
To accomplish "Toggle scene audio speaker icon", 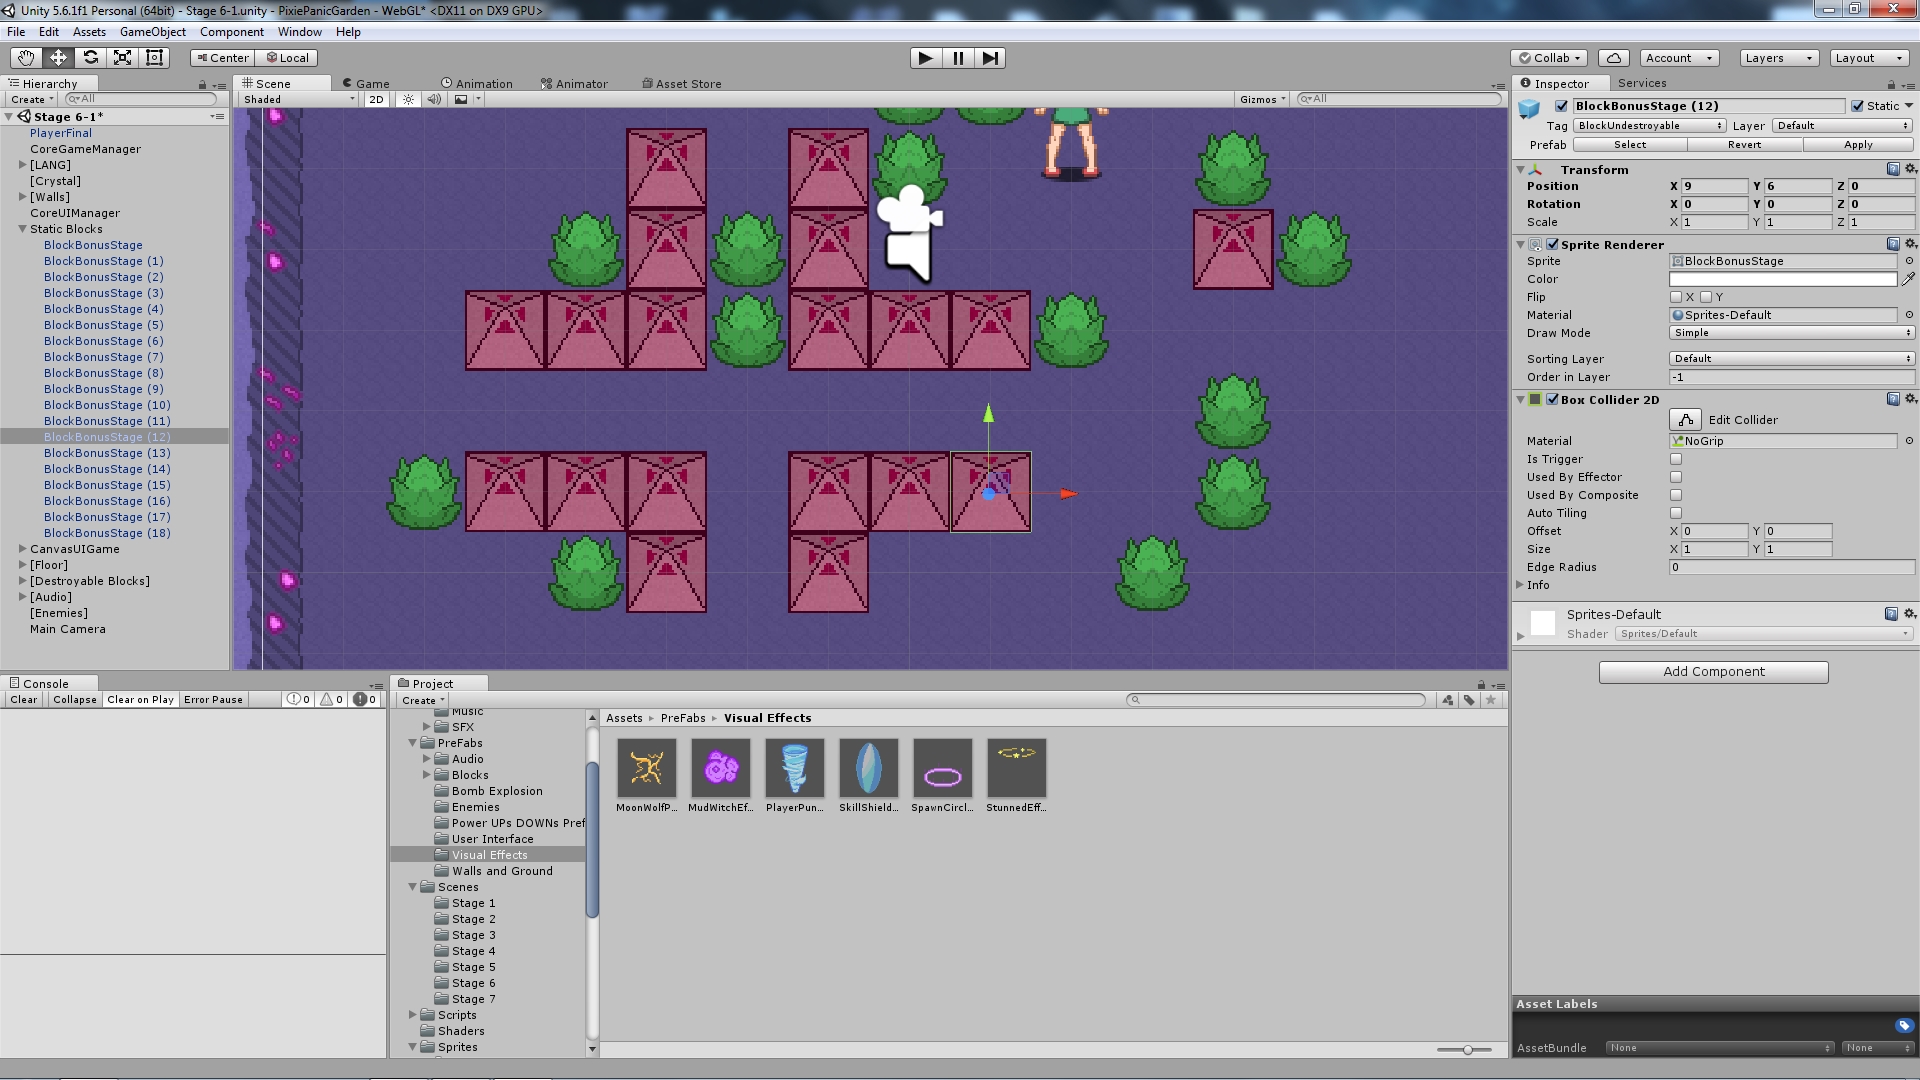I will pyautogui.click(x=434, y=99).
